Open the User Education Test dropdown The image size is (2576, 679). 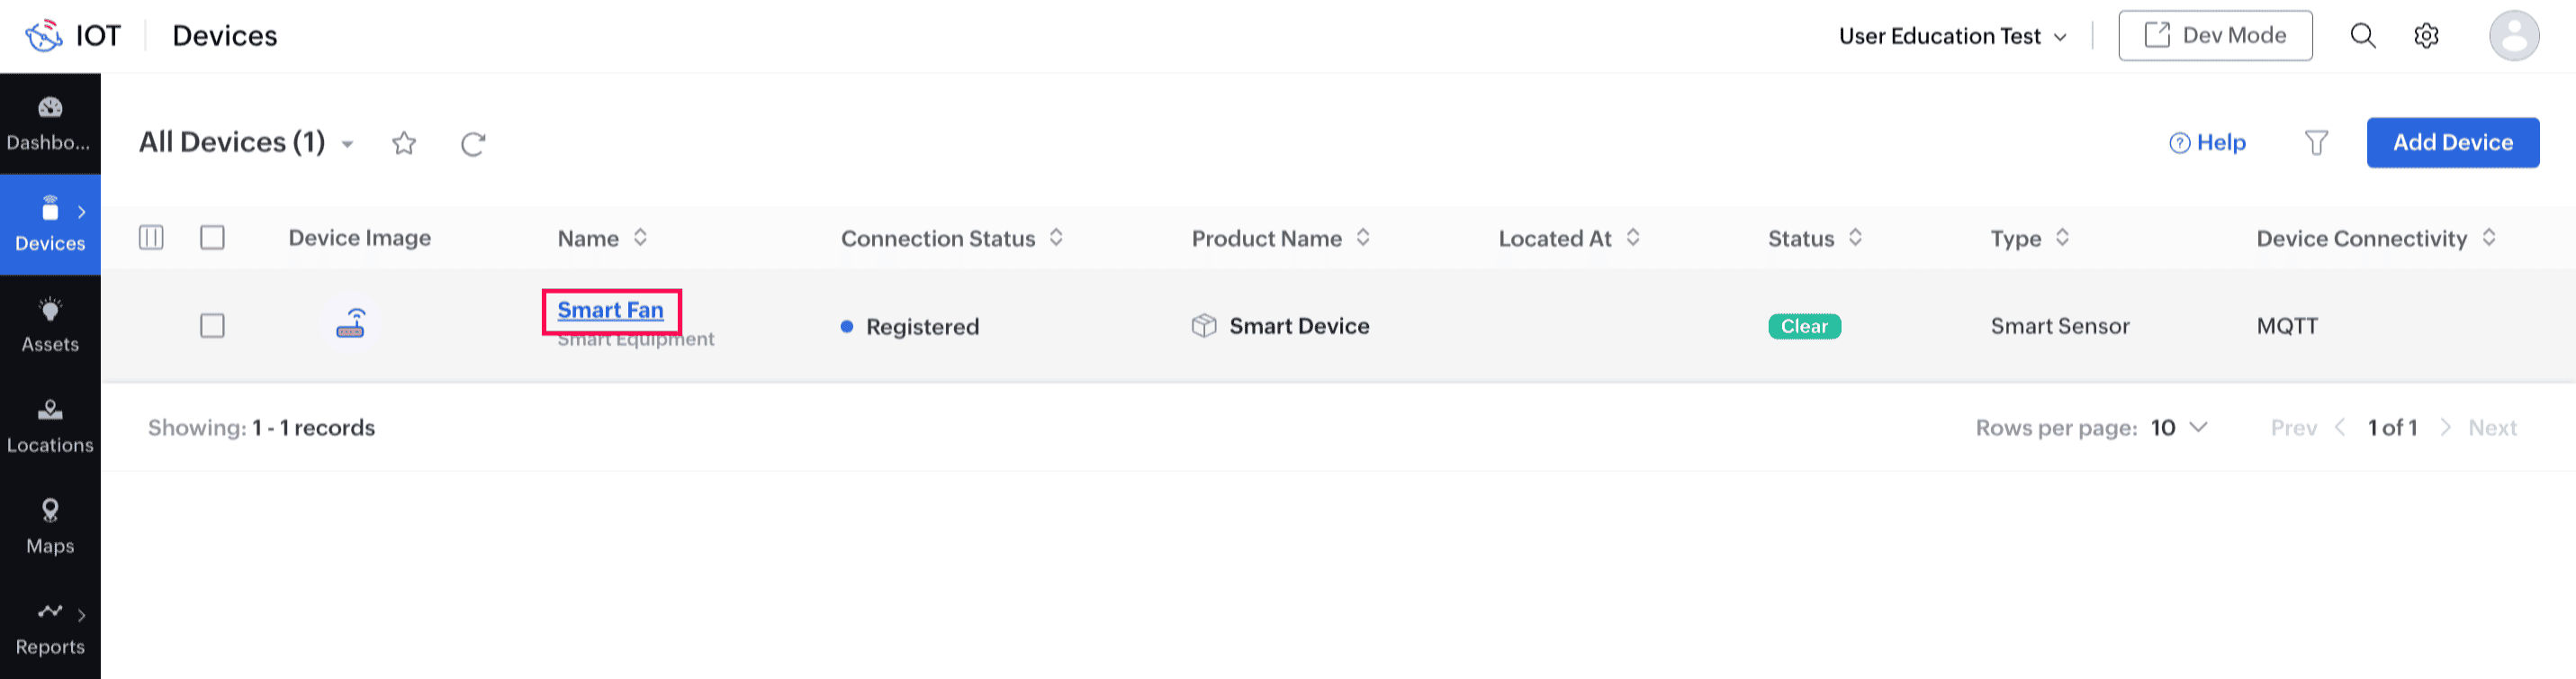1951,36
